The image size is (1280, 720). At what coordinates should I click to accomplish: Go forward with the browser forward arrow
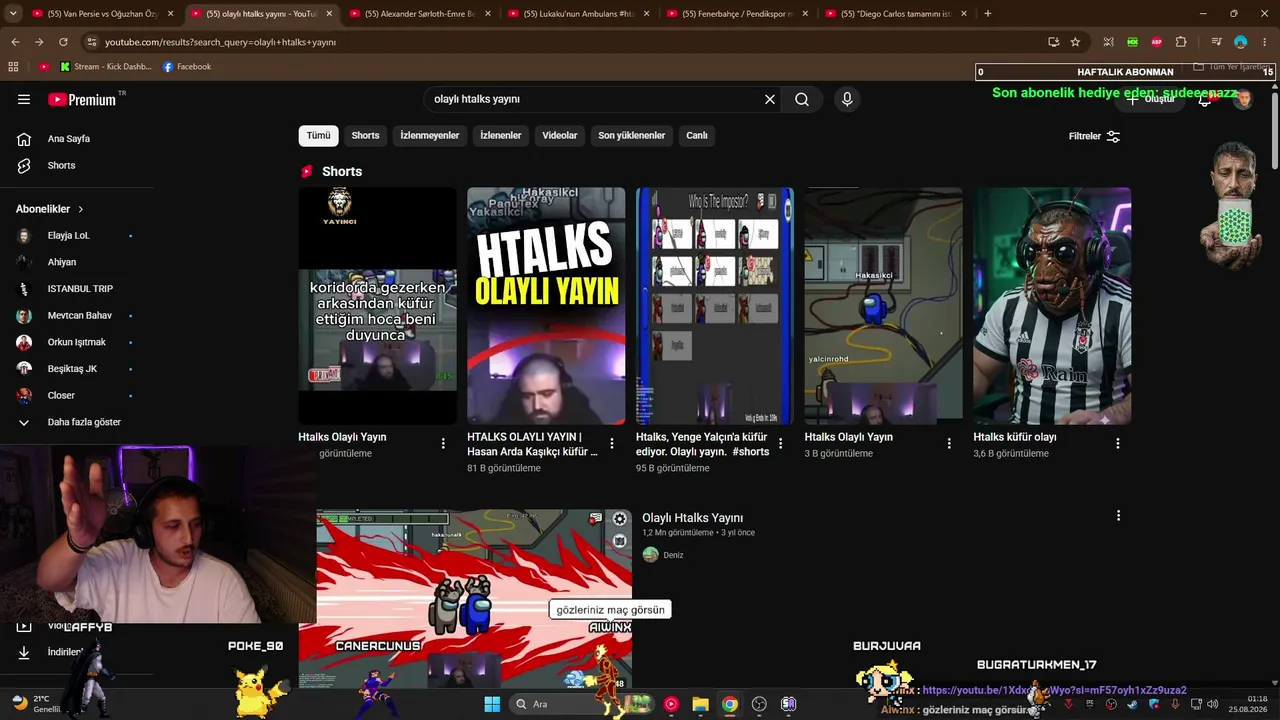[39, 42]
